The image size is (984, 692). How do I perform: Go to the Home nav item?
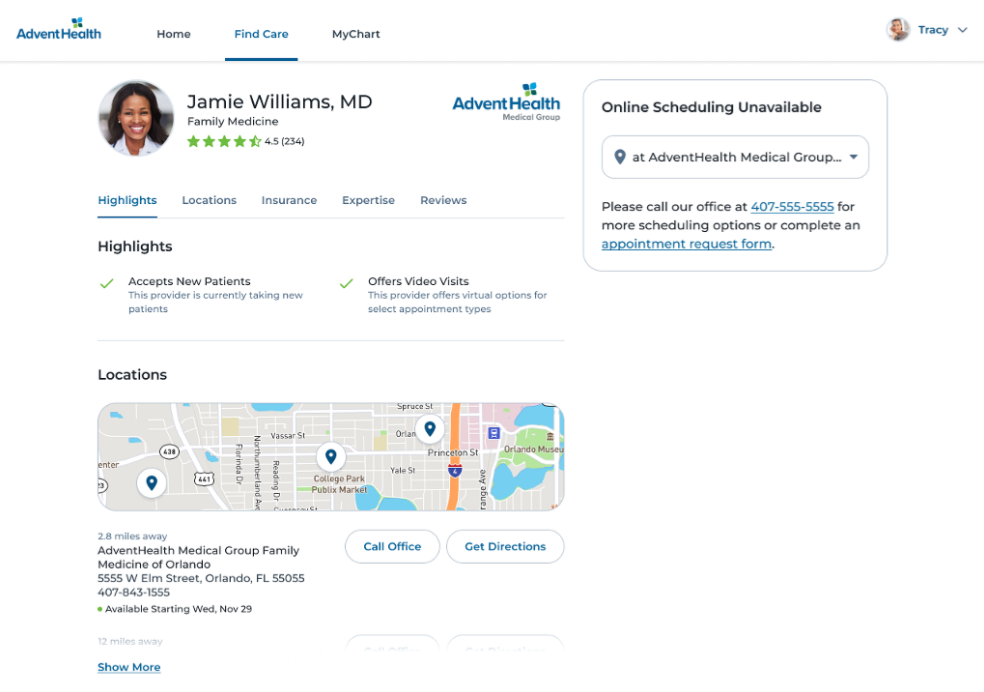(x=173, y=34)
